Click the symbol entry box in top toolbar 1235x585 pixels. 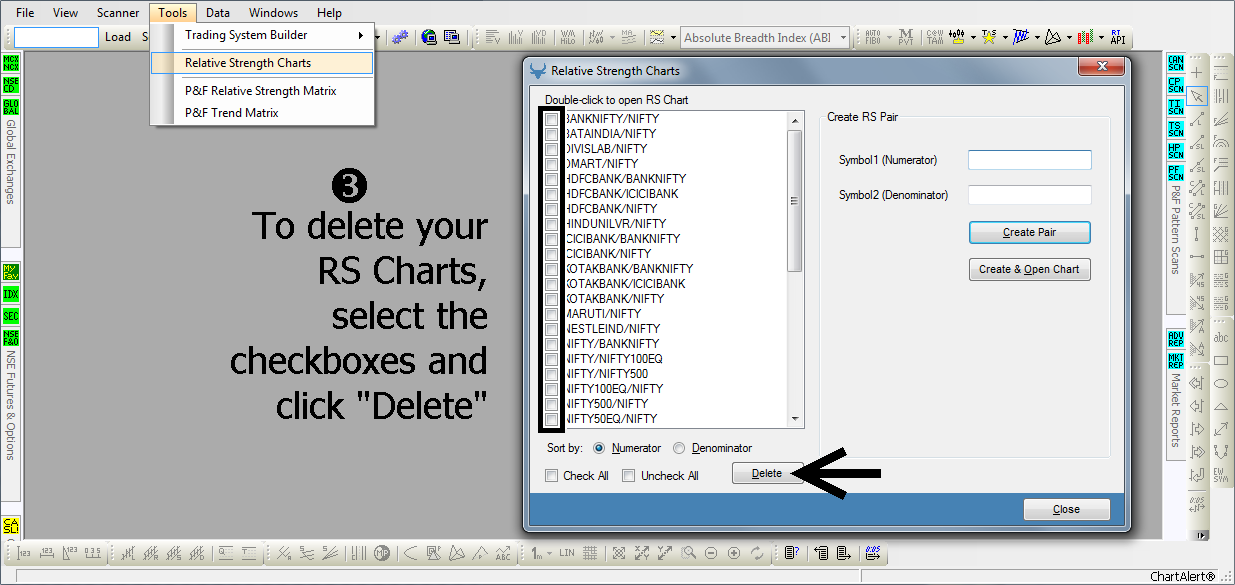coord(56,37)
